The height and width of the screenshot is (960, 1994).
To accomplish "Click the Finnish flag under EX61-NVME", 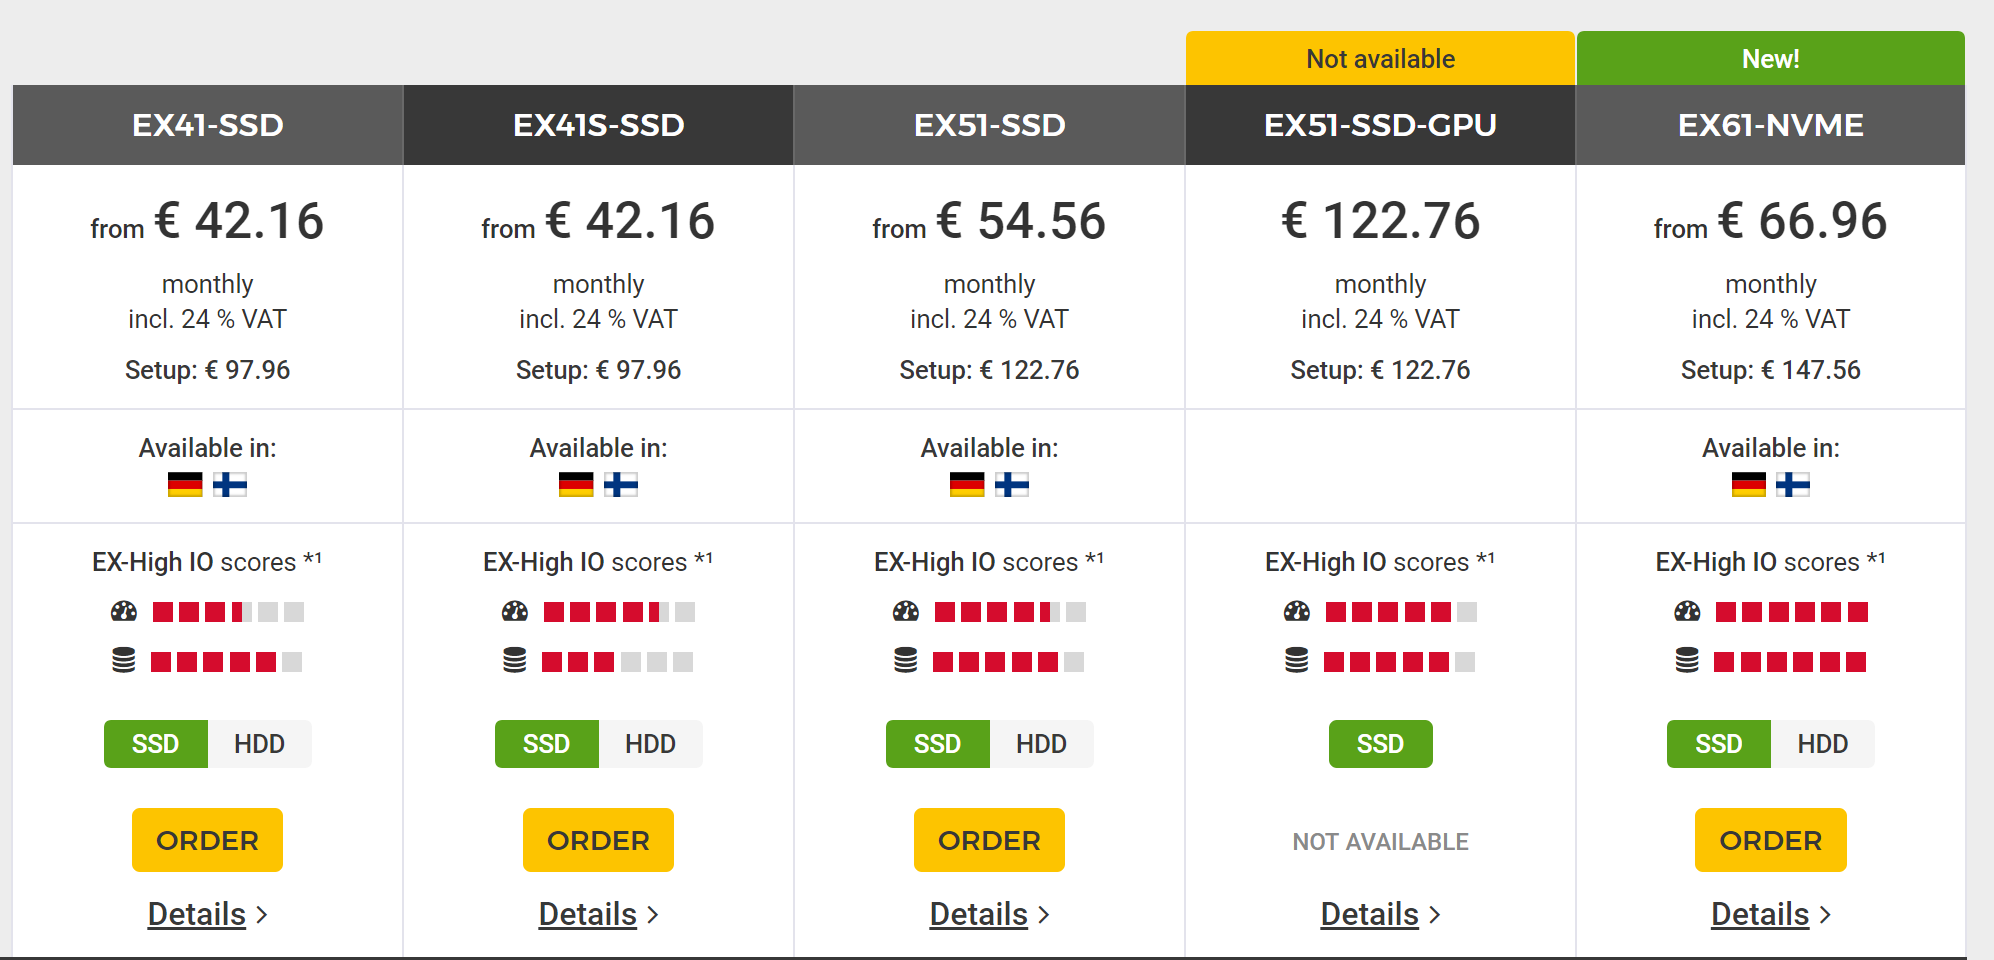I will [x=1793, y=485].
